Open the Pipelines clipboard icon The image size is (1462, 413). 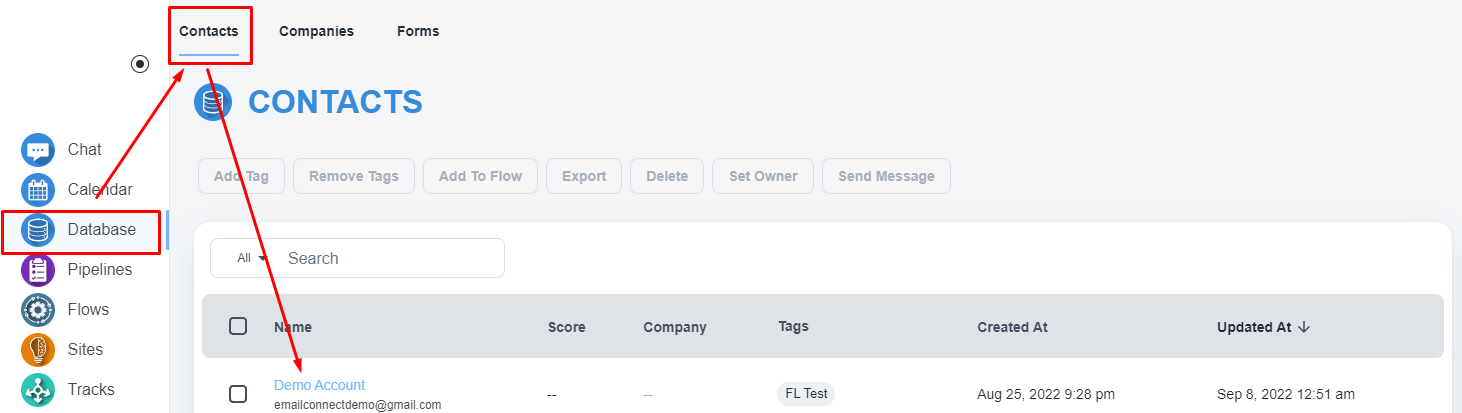pos(38,270)
